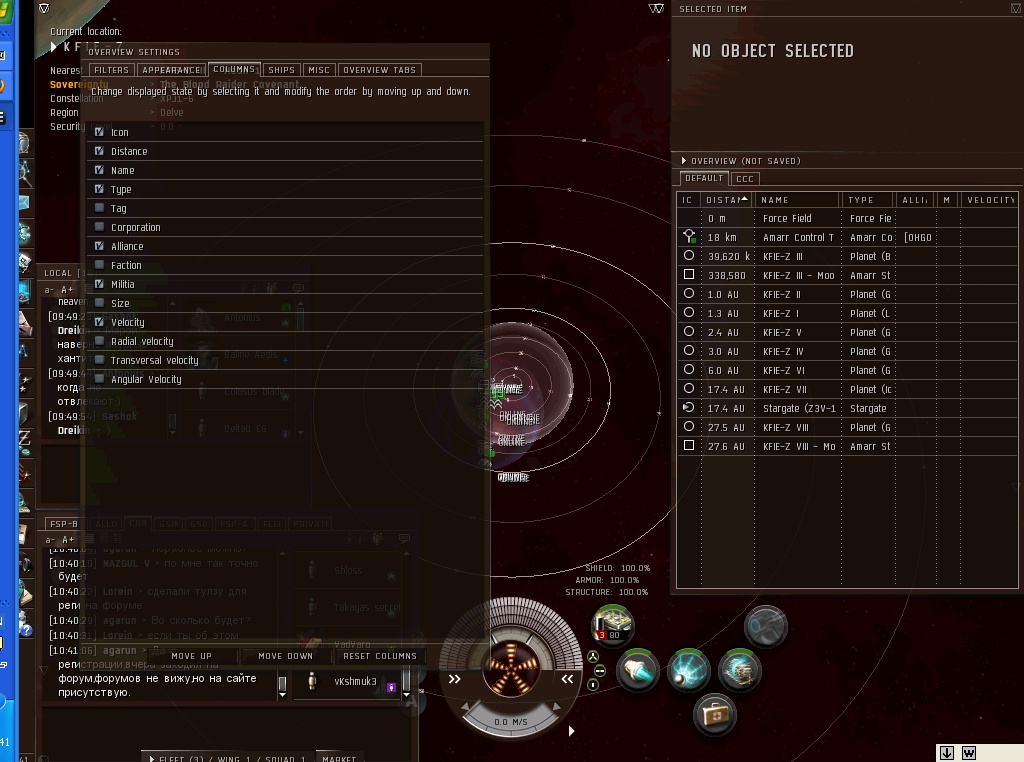Image resolution: width=1024 pixels, height=762 pixels.
Task: Click the down arrow of the FSP-B chat scrollbar
Action: click(282, 695)
